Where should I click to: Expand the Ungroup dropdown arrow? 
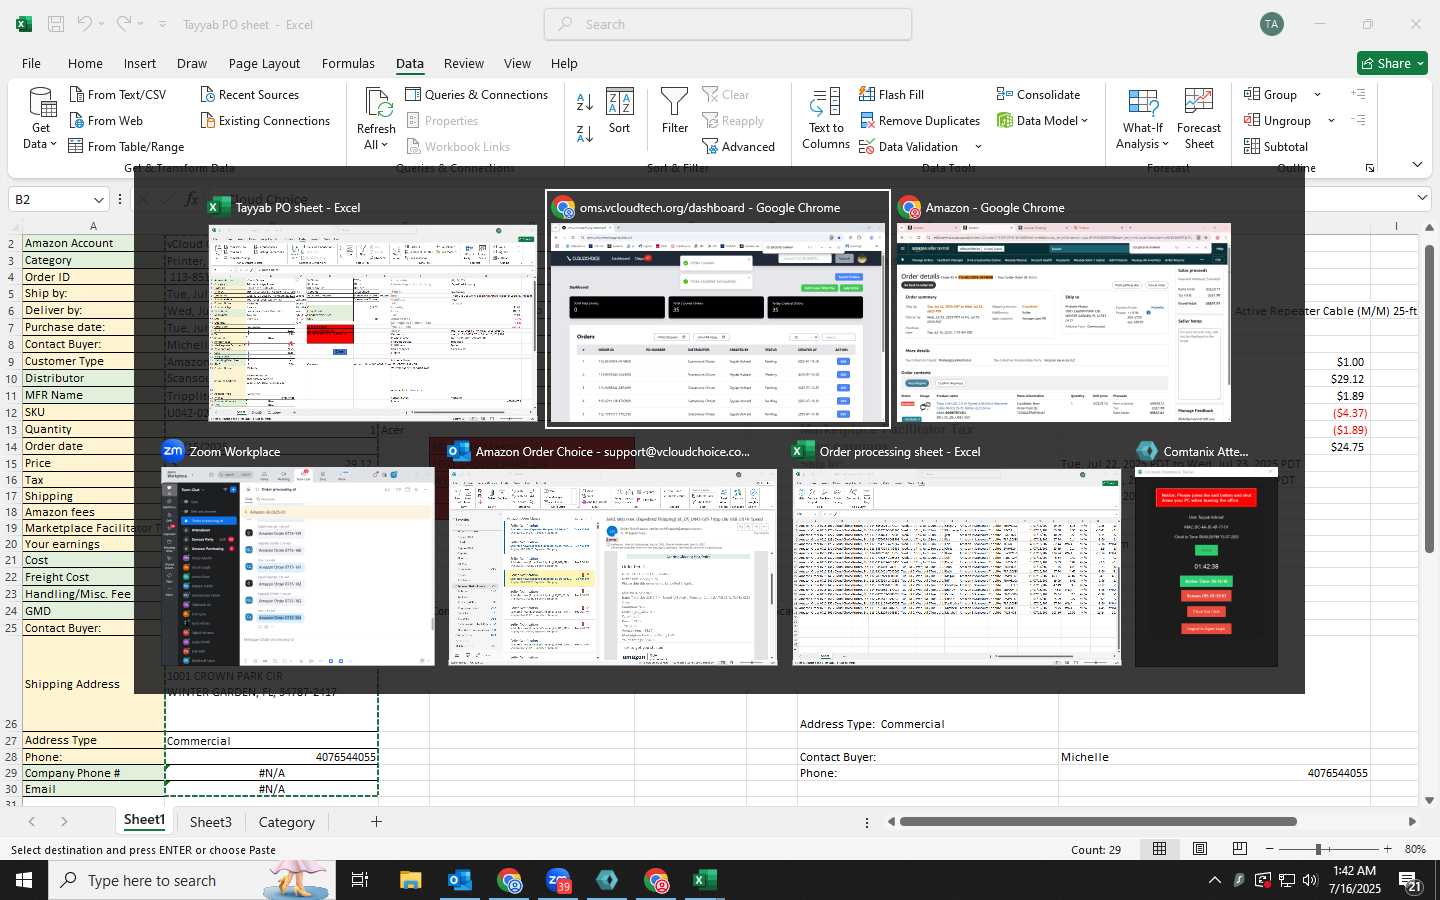click(x=1331, y=121)
